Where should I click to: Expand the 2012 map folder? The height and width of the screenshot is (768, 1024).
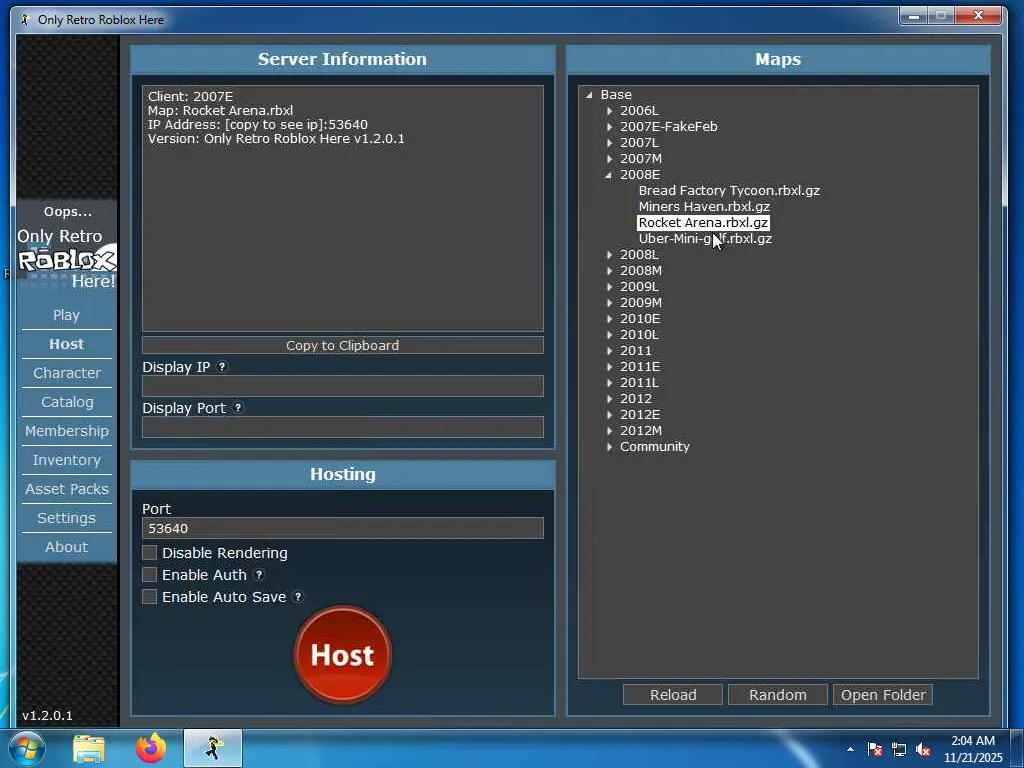pos(609,399)
